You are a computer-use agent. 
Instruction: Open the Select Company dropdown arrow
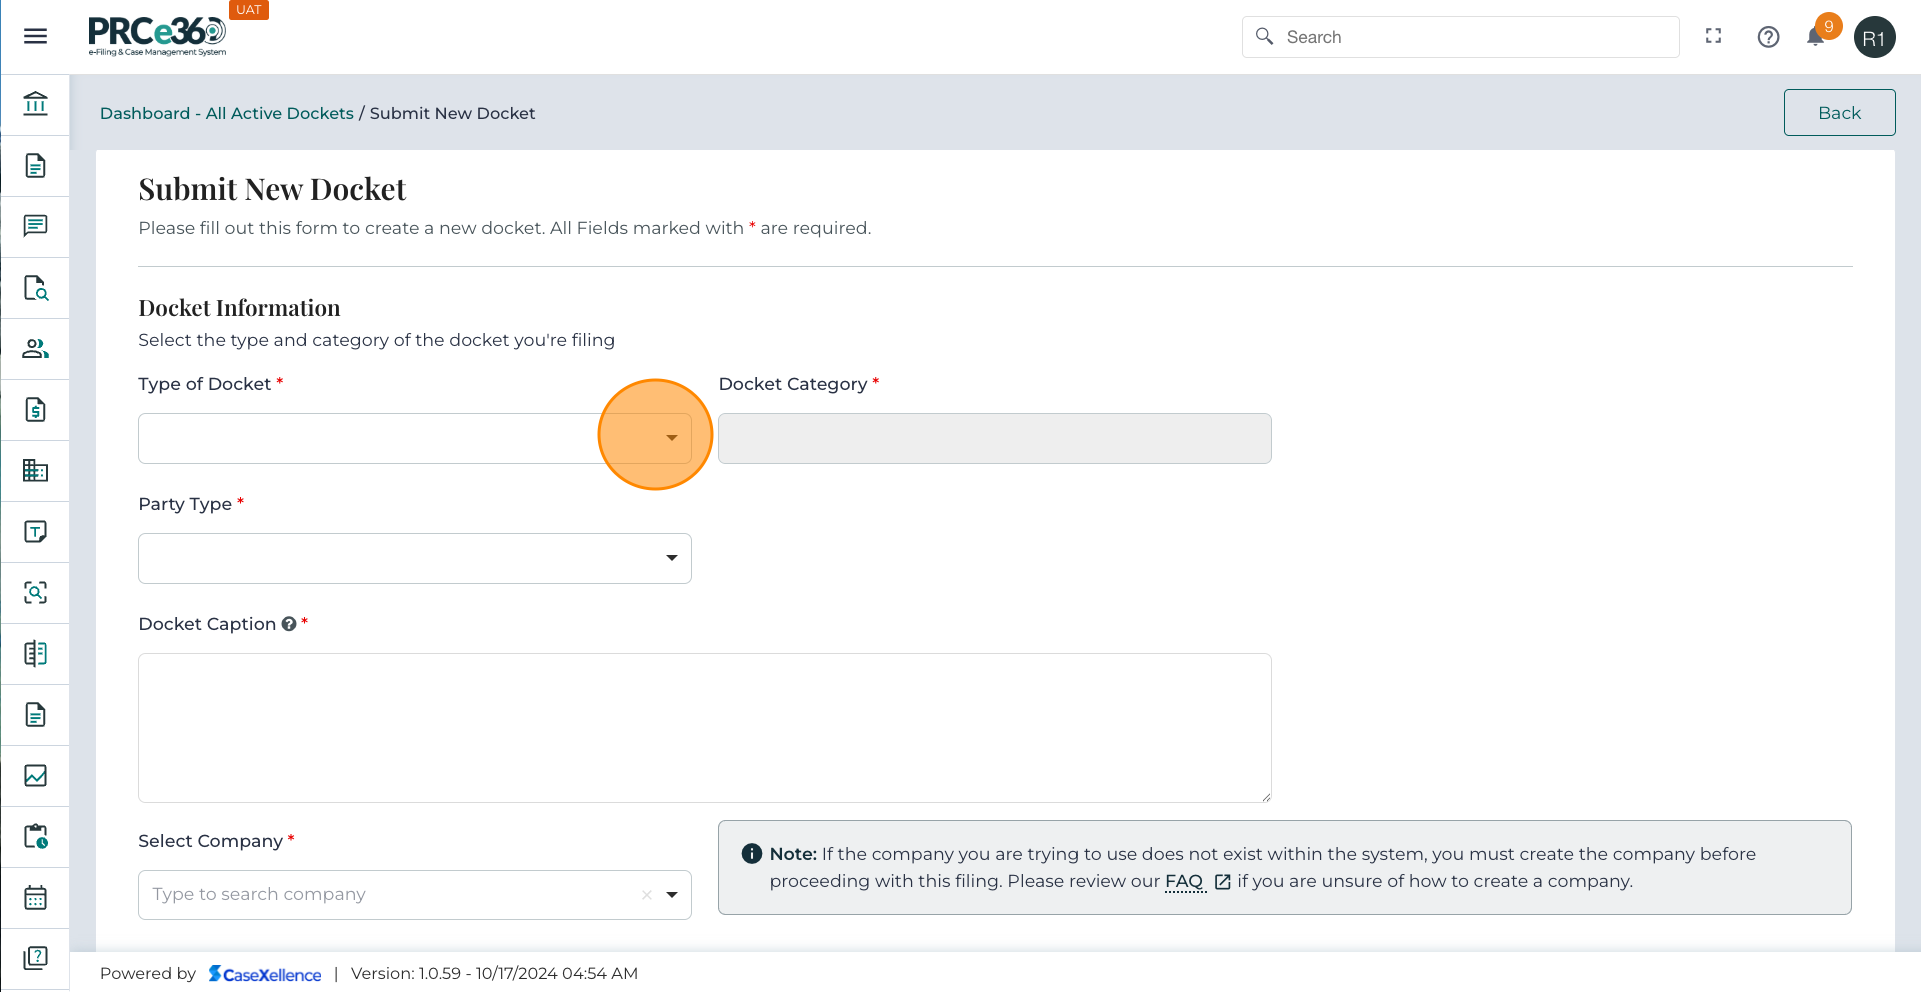point(672,895)
